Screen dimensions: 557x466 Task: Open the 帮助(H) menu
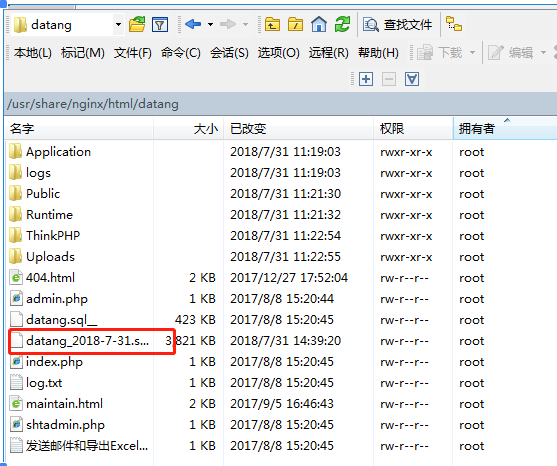coord(378,53)
